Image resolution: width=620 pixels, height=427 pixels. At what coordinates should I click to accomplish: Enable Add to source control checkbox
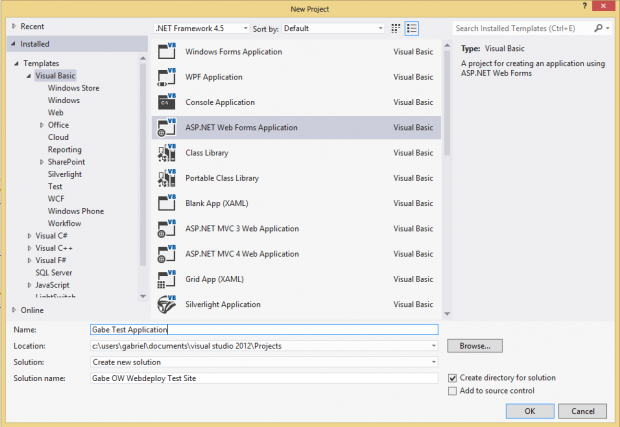[x=452, y=391]
